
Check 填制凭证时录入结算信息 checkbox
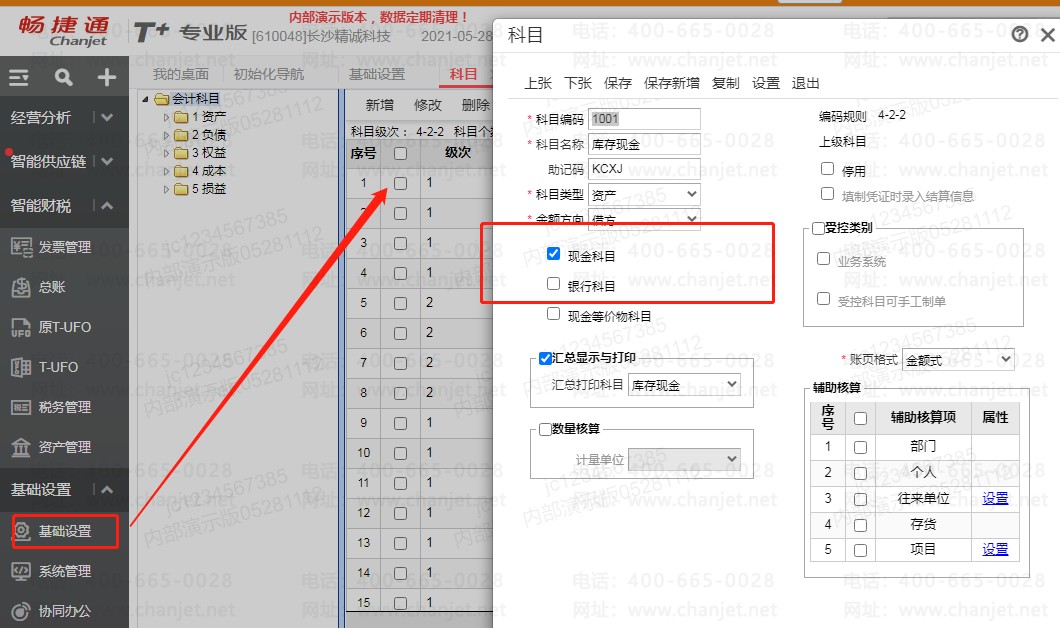[827, 194]
